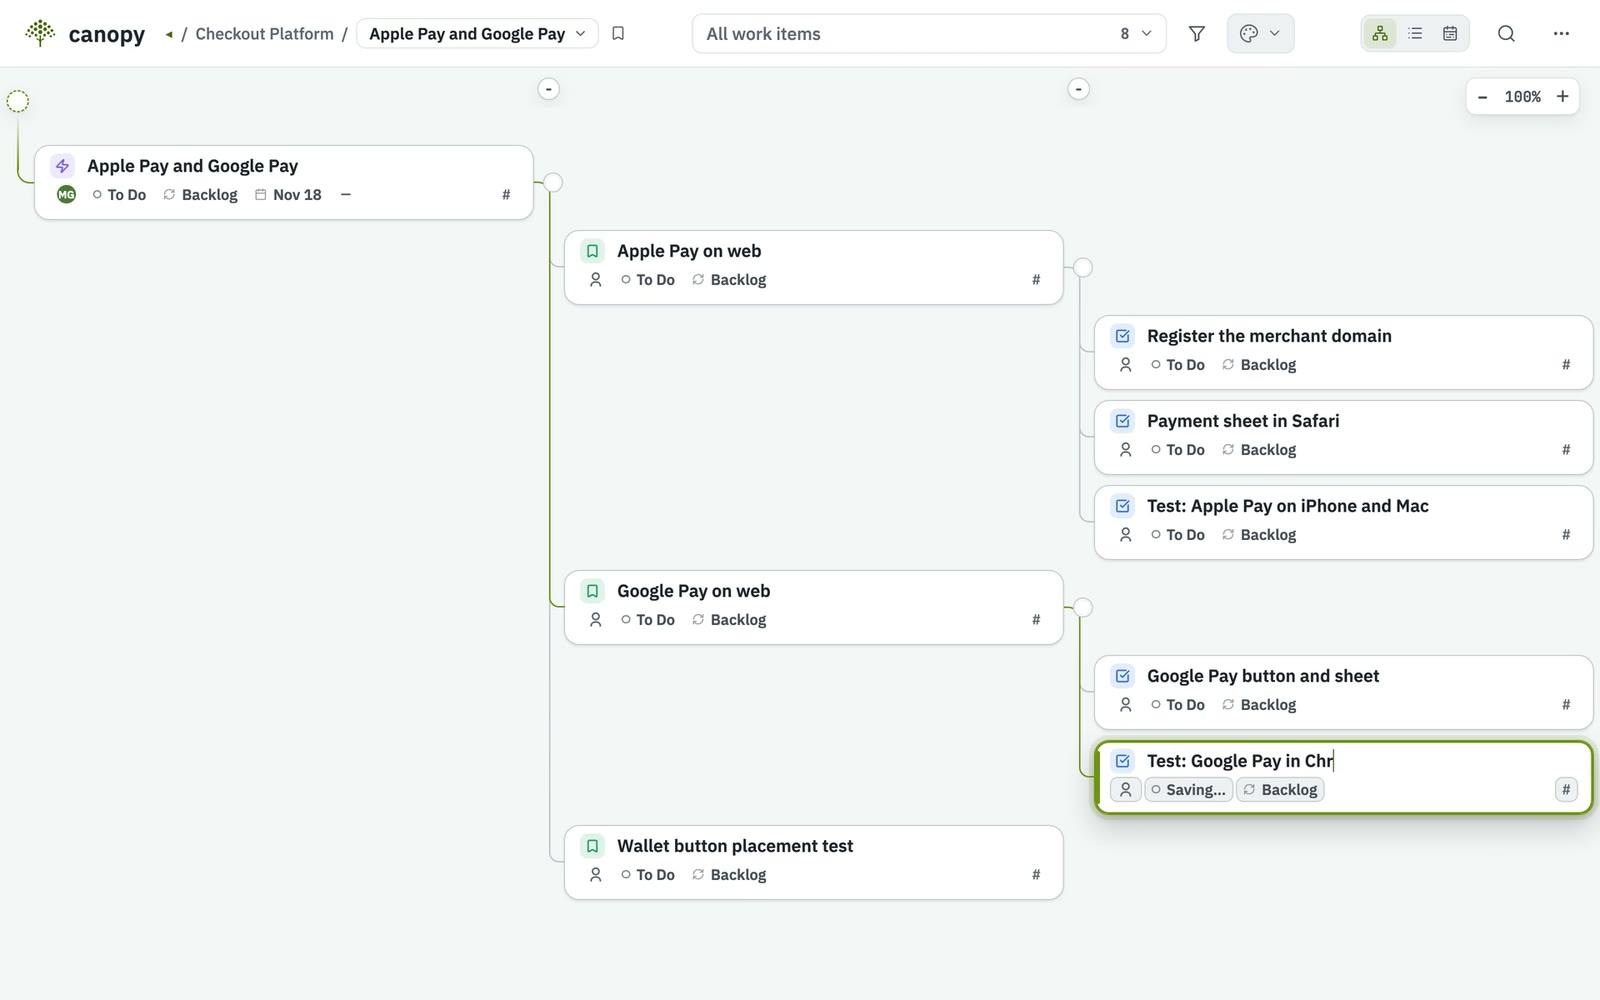The height and width of the screenshot is (1000, 1600).
Task: Zoom in with the plus button
Action: point(1562,97)
